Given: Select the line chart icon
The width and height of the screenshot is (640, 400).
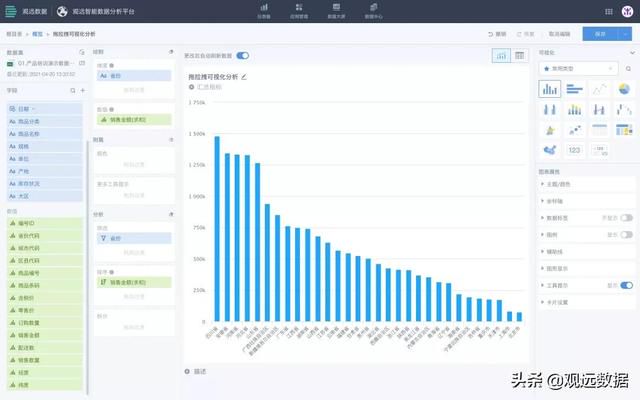Looking at the screenshot, I should (x=599, y=89).
